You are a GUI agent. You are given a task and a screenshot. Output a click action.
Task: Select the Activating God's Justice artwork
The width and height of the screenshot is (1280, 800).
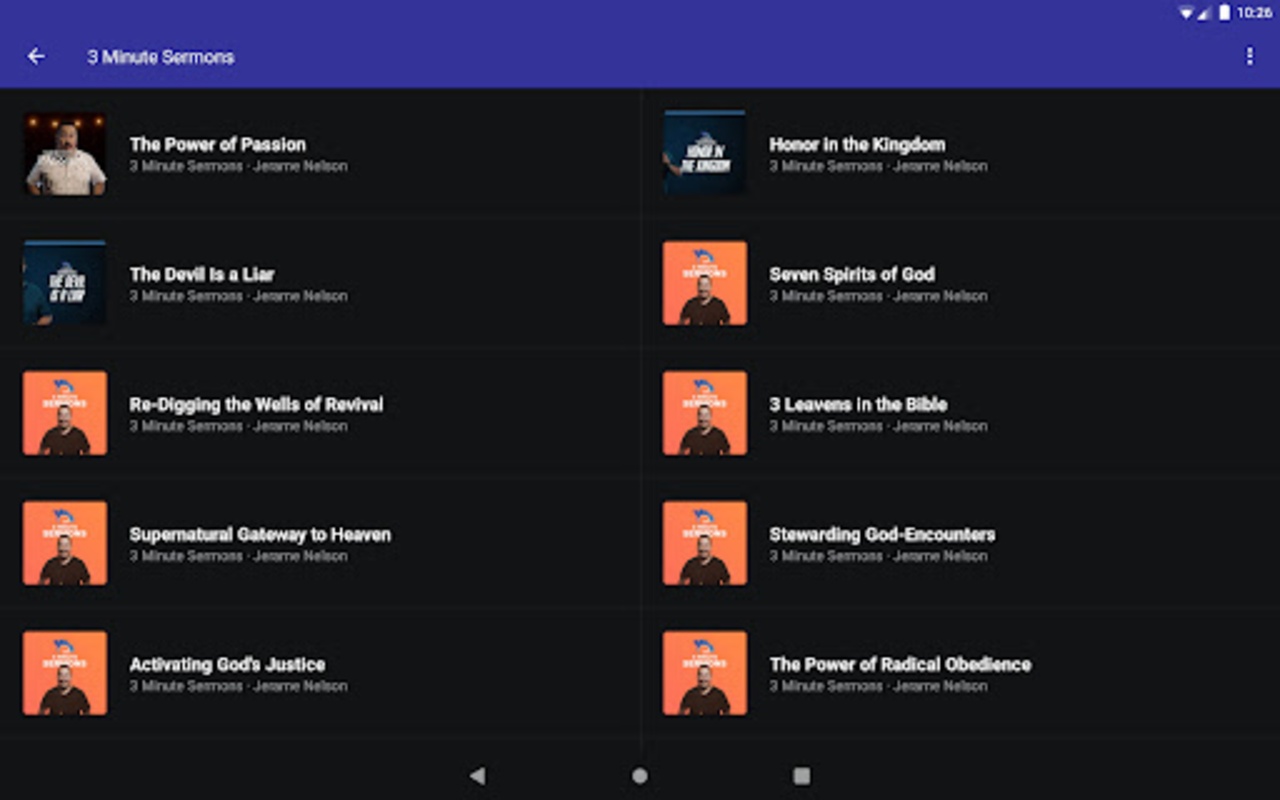pos(65,673)
